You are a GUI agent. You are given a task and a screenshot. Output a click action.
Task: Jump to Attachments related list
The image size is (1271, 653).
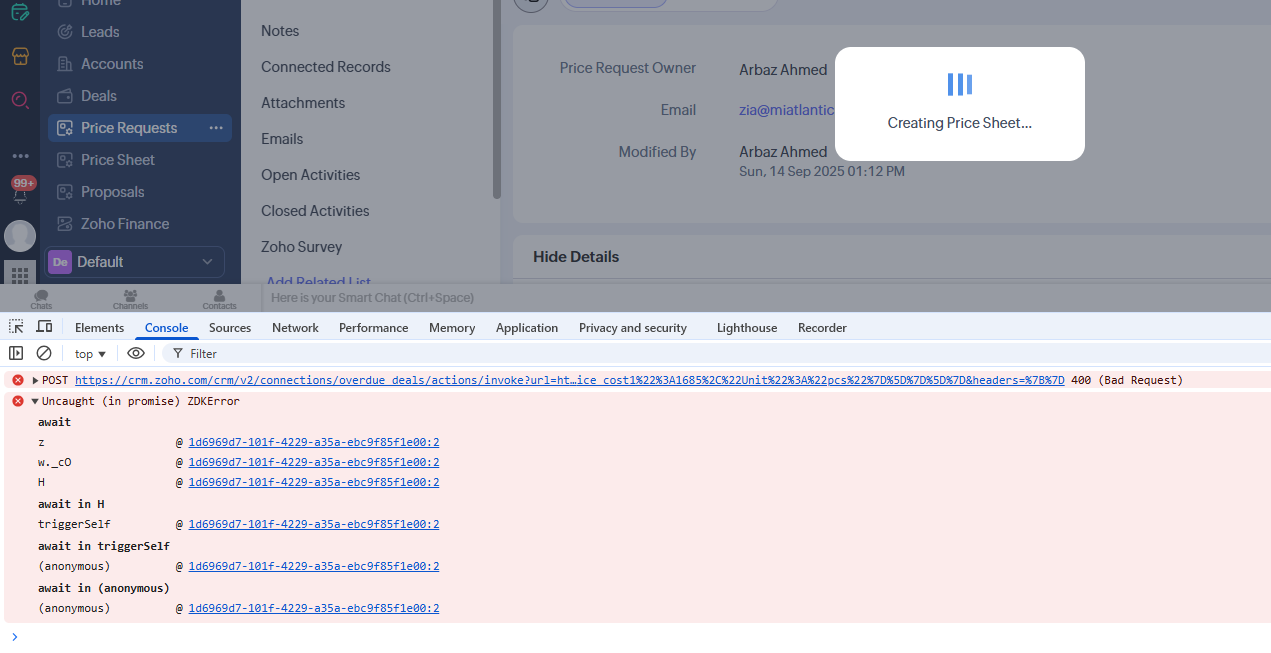(x=303, y=103)
